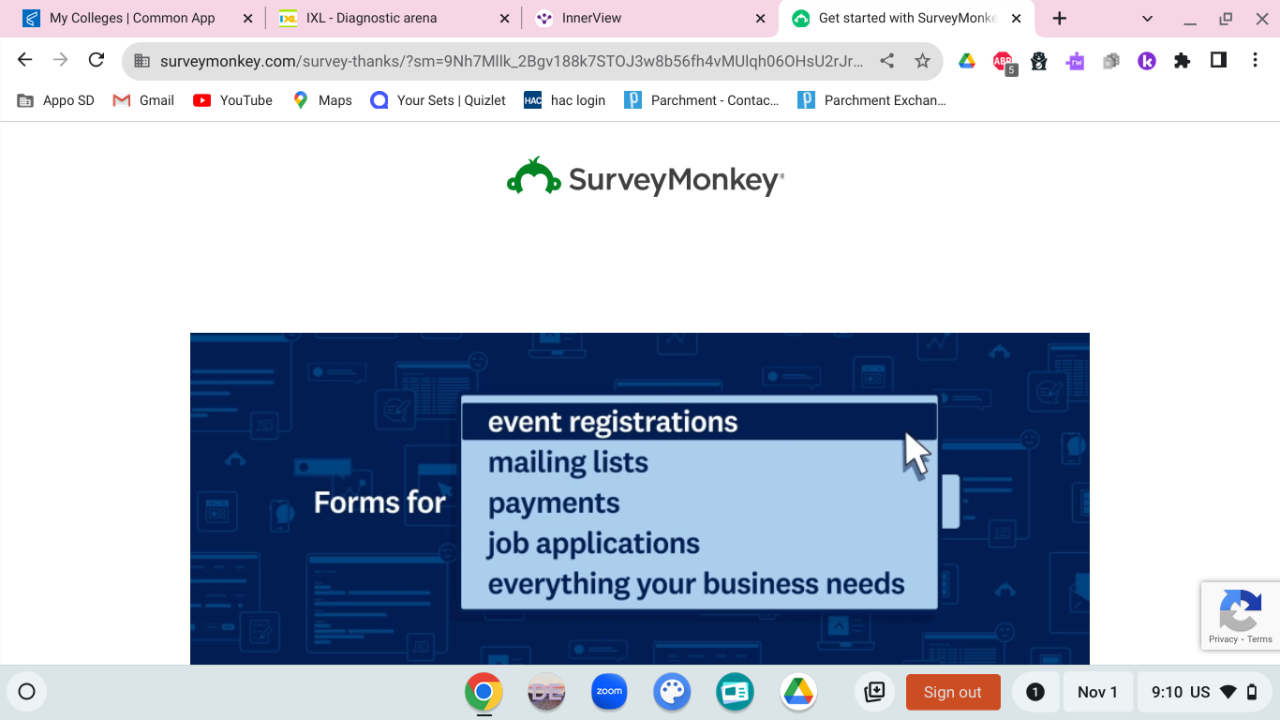Open the Forms promotional banner
Screen dimensions: 1280x720
point(640,498)
